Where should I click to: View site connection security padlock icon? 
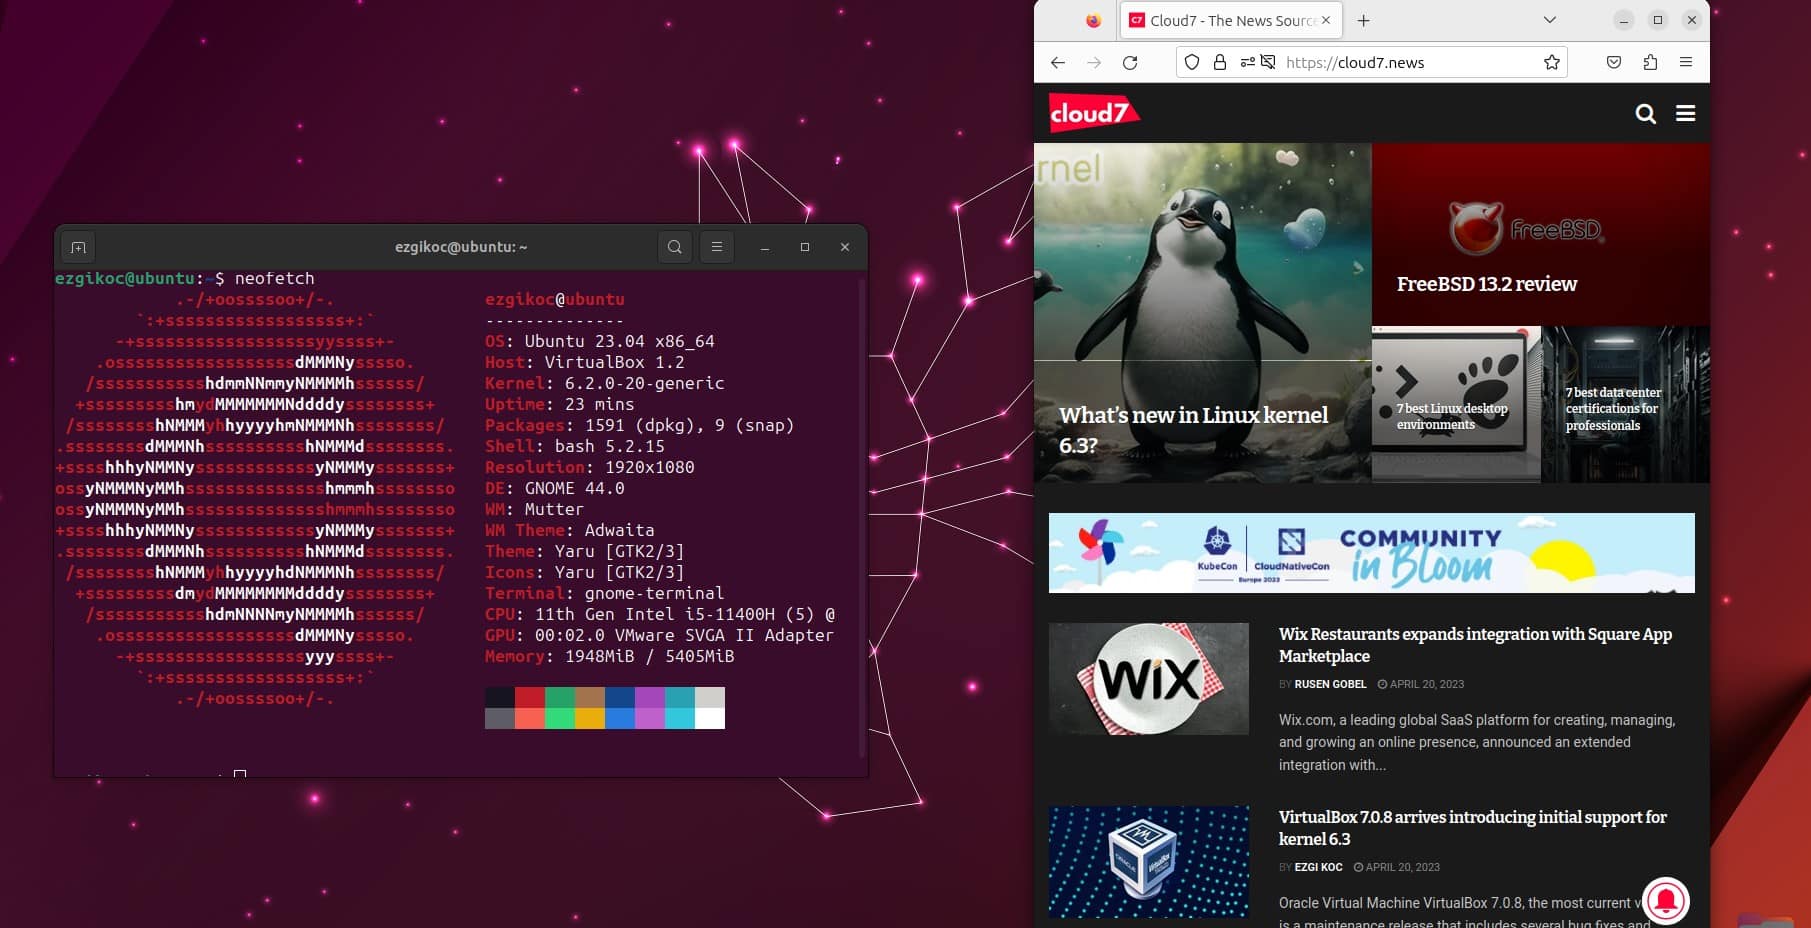tap(1220, 62)
